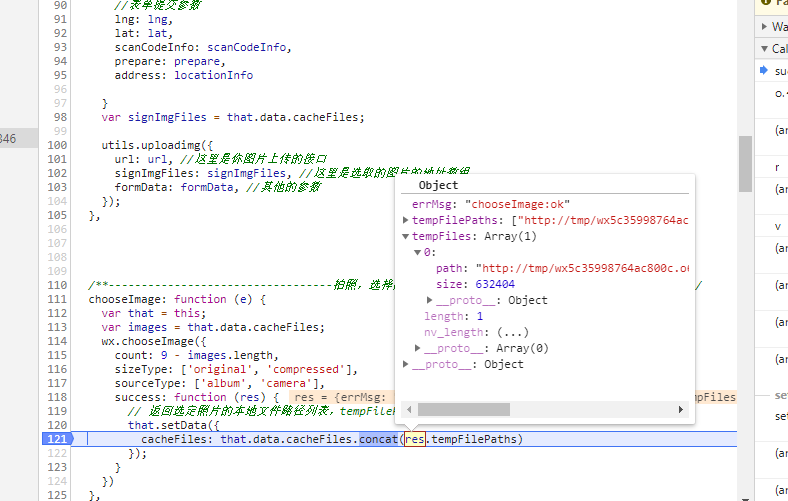
Task: Expand __proto__: Object under item 0
Action: coord(430,300)
